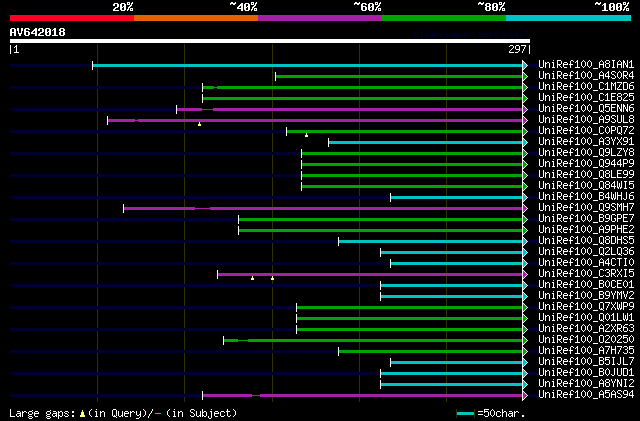Viewport: 640px width, 421px height.
Task: Open hit UniRef100_Q5ENN6
Action: (586, 109)
